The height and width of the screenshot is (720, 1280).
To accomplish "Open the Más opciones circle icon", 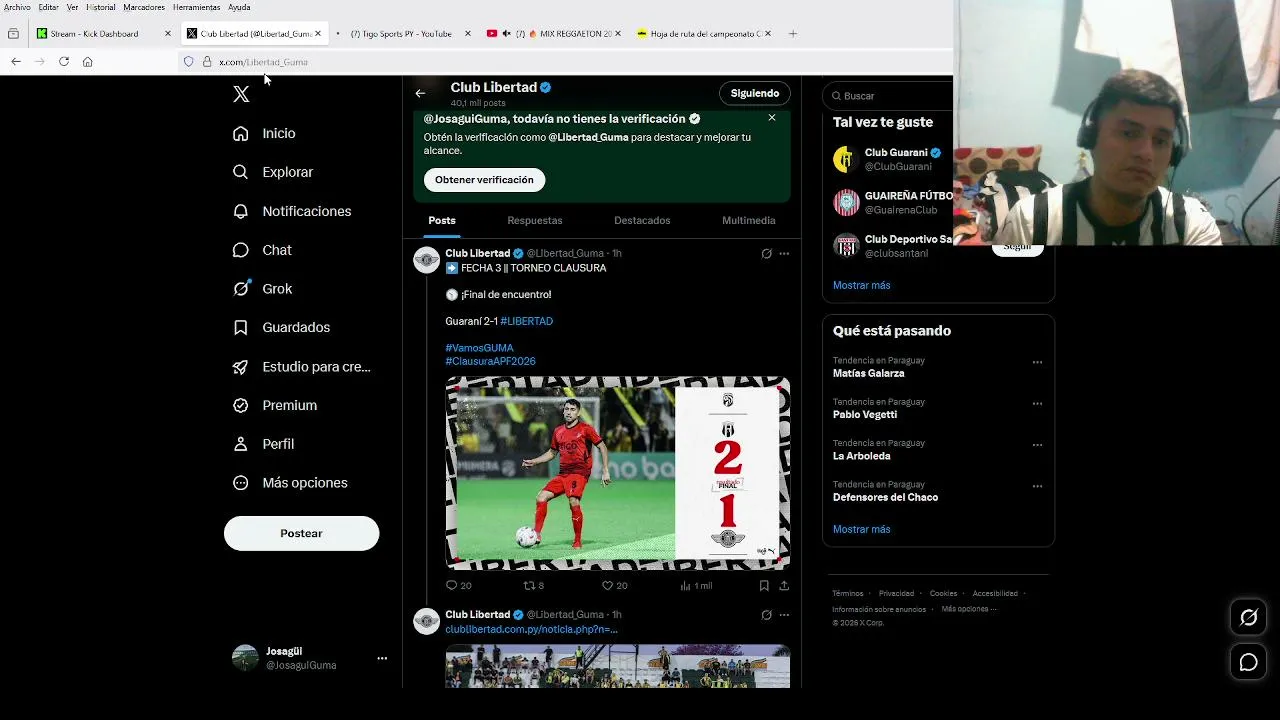I will click(240, 483).
